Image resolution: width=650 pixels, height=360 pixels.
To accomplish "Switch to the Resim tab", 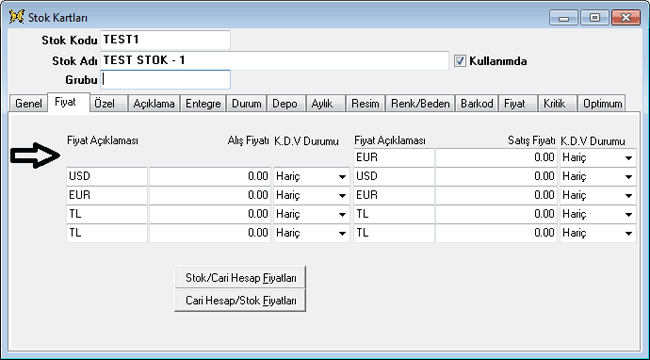I will tap(365, 103).
